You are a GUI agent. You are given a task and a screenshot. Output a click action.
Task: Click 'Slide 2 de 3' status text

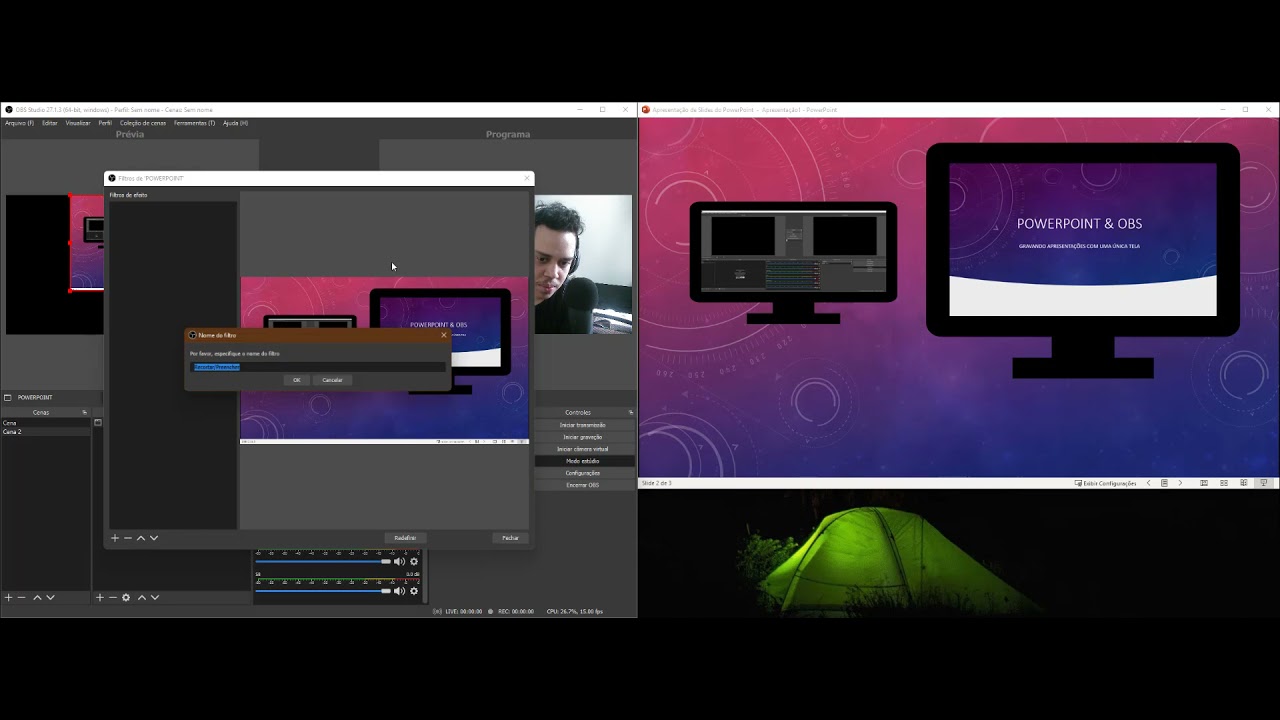point(657,483)
